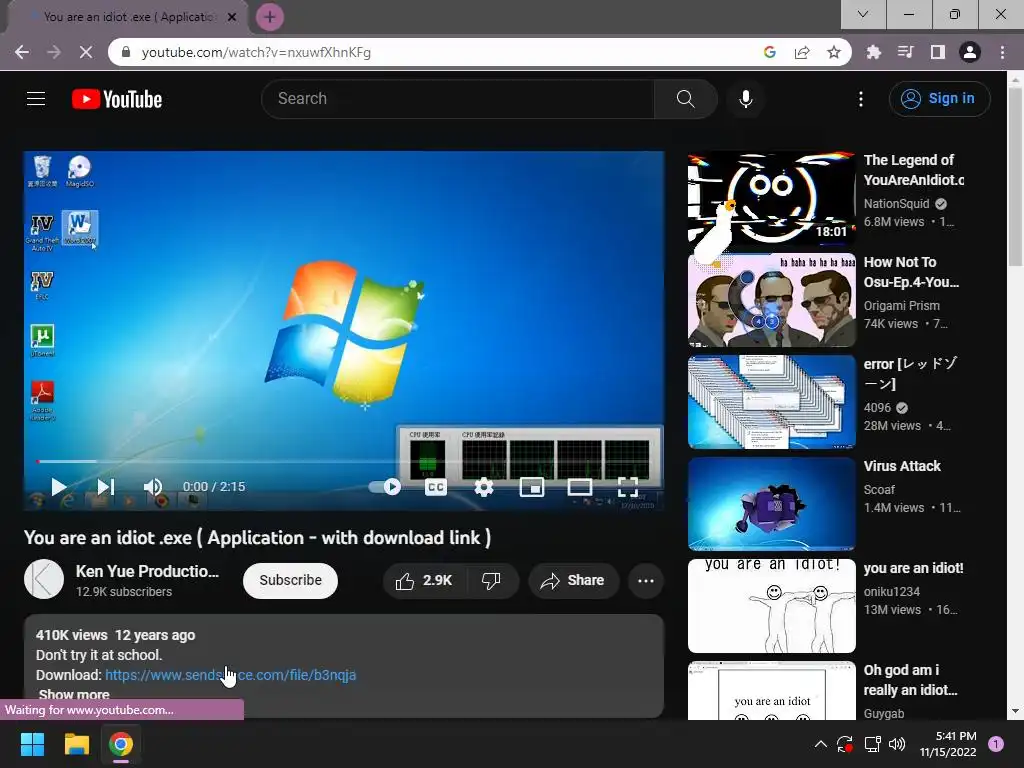Click the video progress bar

(x=344, y=461)
